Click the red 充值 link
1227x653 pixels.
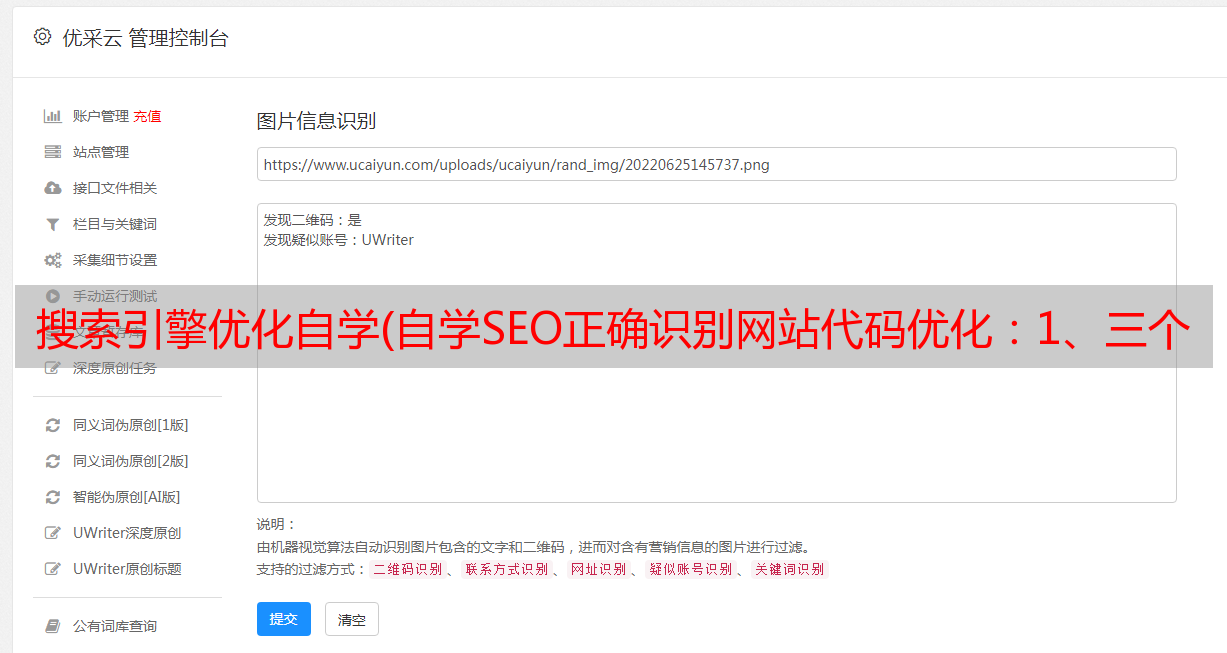tap(147, 116)
